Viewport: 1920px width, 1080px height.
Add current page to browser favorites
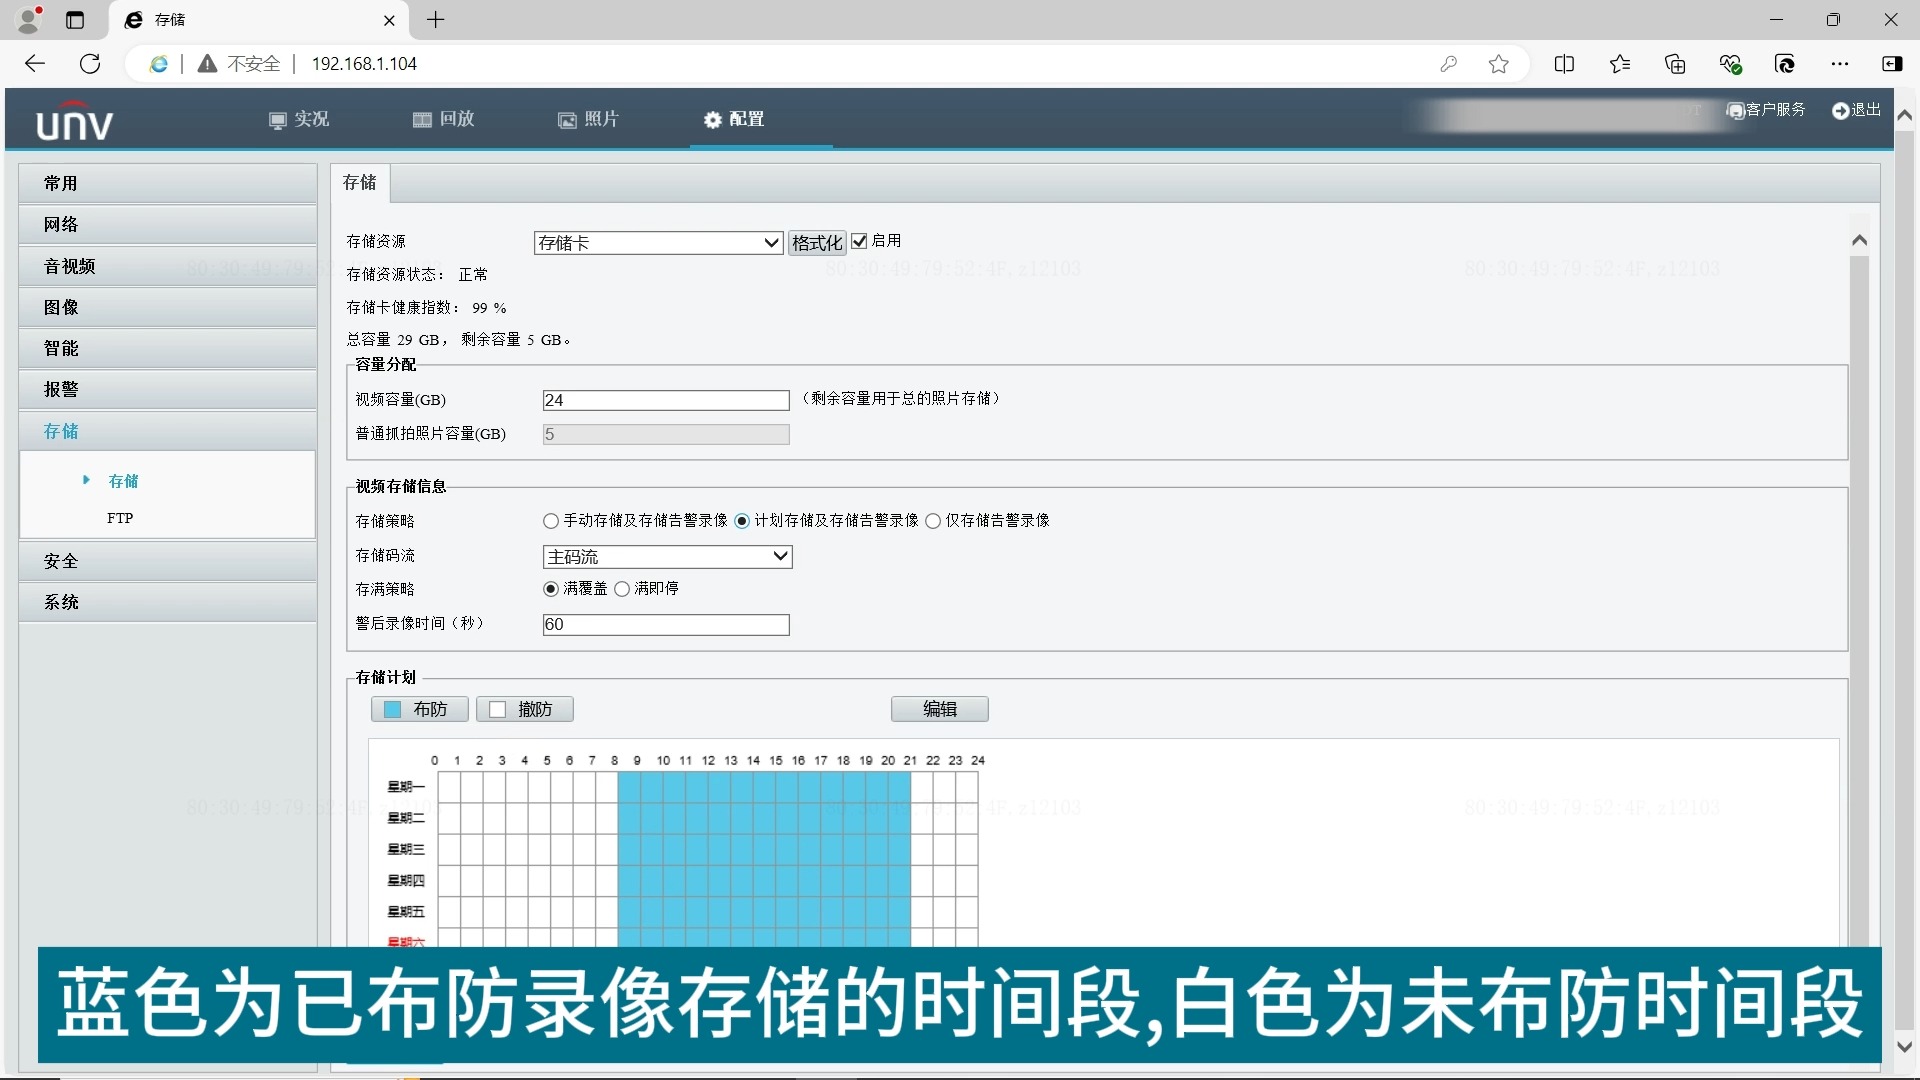tap(1499, 63)
